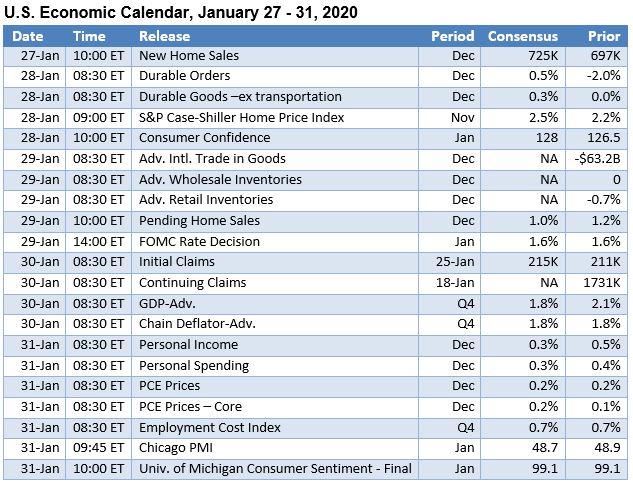
Task: Click the Univ. of Michigan Consumer Sentiment cell
Action: point(275,468)
